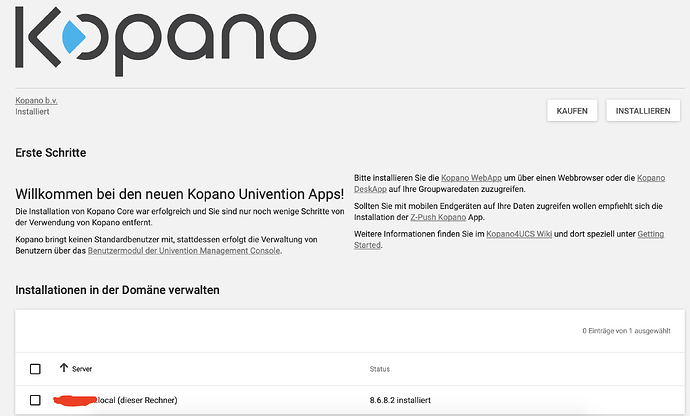690x416 pixels.
Task: Sort by Server column arrow
Action: click(x=64, y=368)
